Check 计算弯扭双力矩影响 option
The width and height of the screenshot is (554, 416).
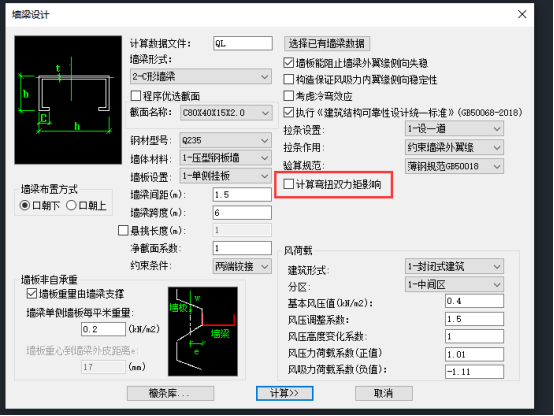tap(289, 184)
